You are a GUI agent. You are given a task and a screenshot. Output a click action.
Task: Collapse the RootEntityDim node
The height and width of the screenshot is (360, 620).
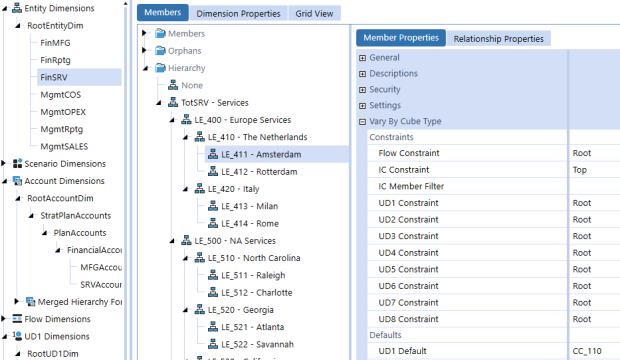(18, 26)
